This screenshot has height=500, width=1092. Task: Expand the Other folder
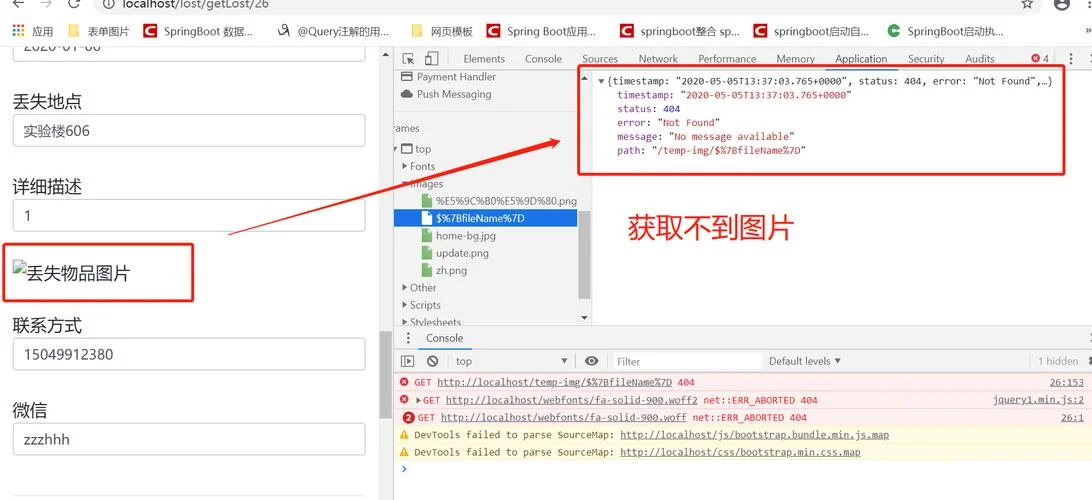point(405,288)
